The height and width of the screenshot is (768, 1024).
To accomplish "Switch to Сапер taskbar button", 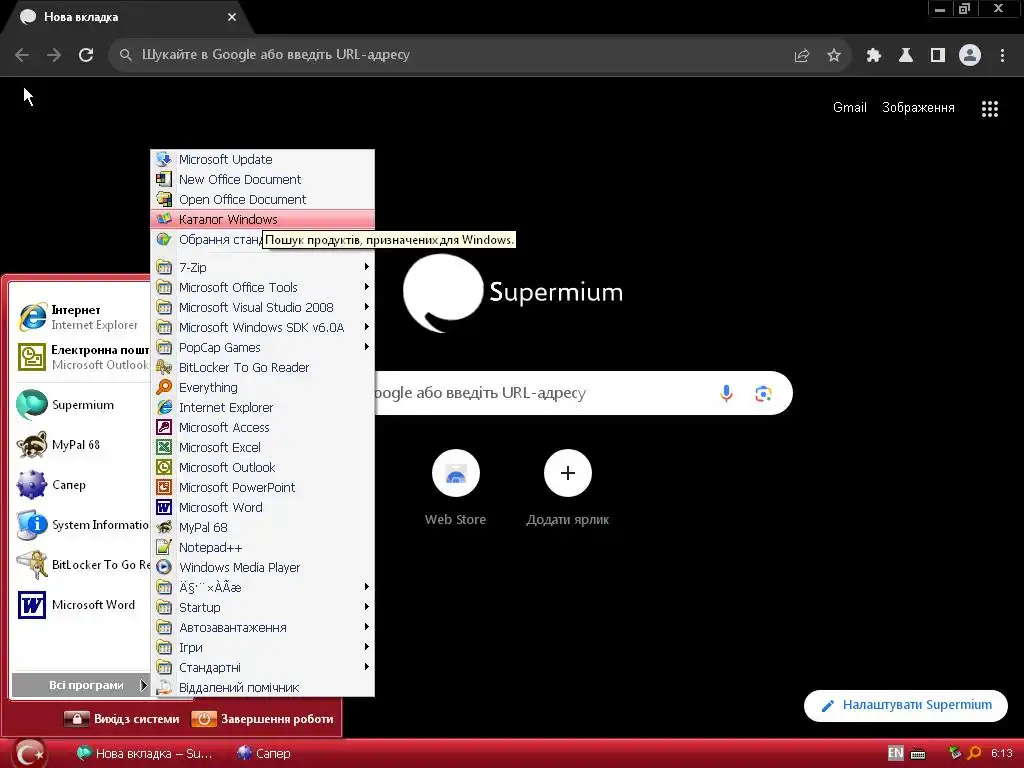I will pyautogui.click(x=264, y=754).
